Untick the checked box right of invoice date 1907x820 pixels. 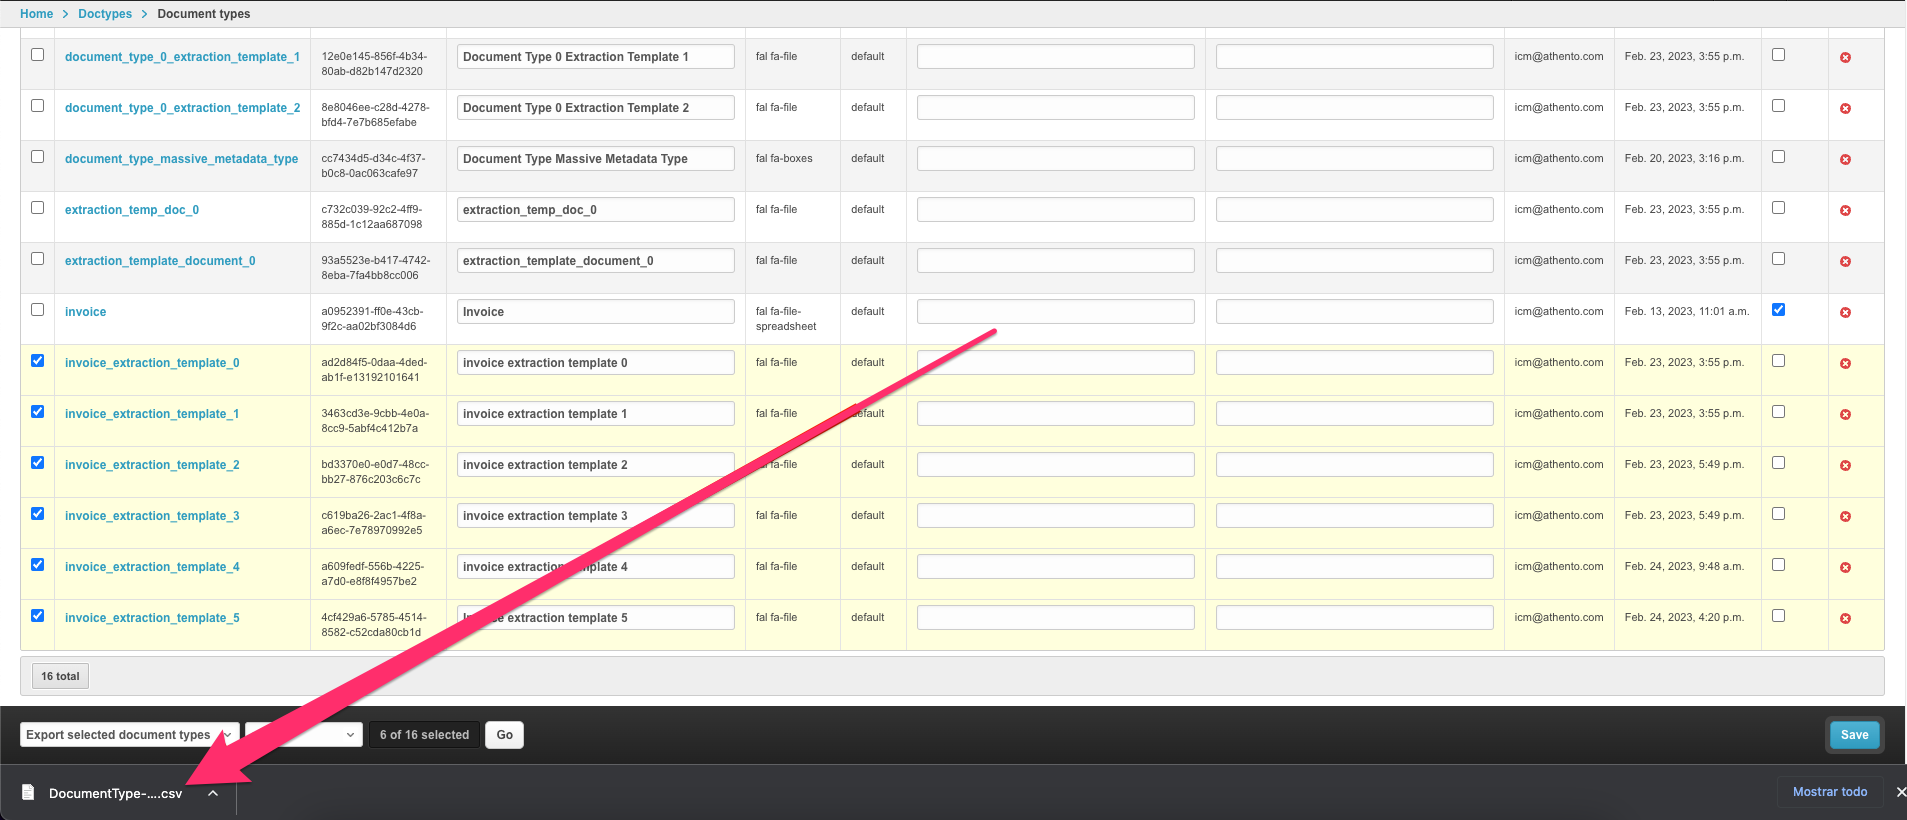click(1778, 310)
